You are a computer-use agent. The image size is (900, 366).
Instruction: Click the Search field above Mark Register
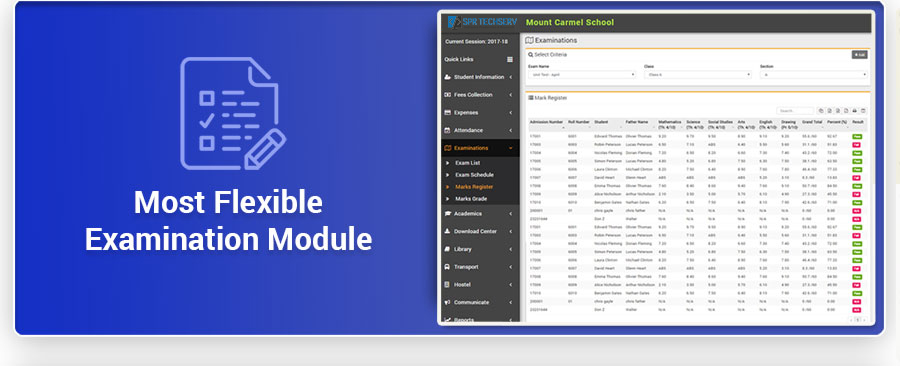click(795, 111)
